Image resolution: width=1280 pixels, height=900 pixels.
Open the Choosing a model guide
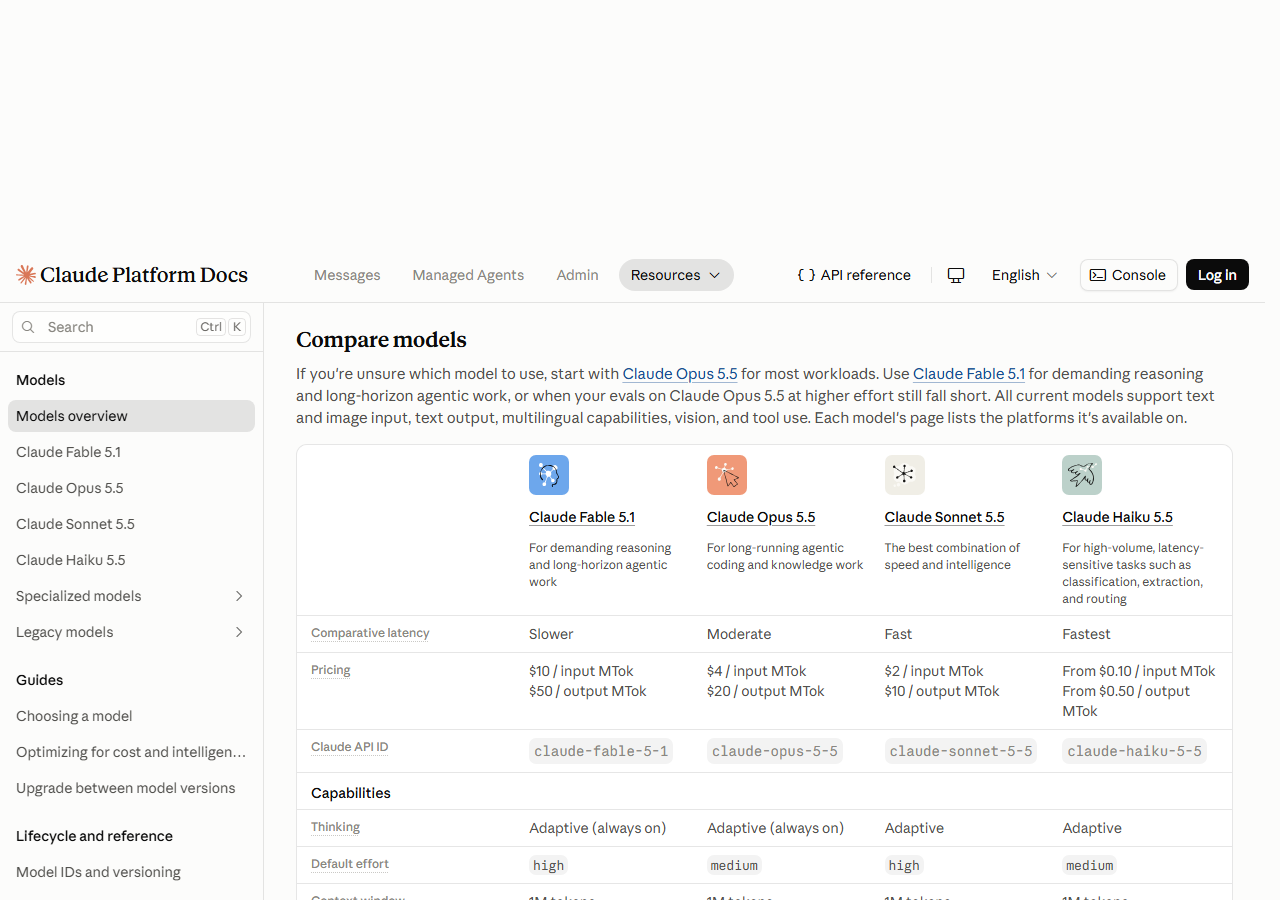pos(131,716)
